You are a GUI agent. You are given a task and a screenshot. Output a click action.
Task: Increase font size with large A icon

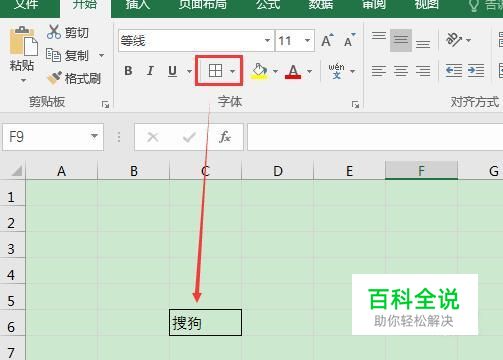[327, 41]
